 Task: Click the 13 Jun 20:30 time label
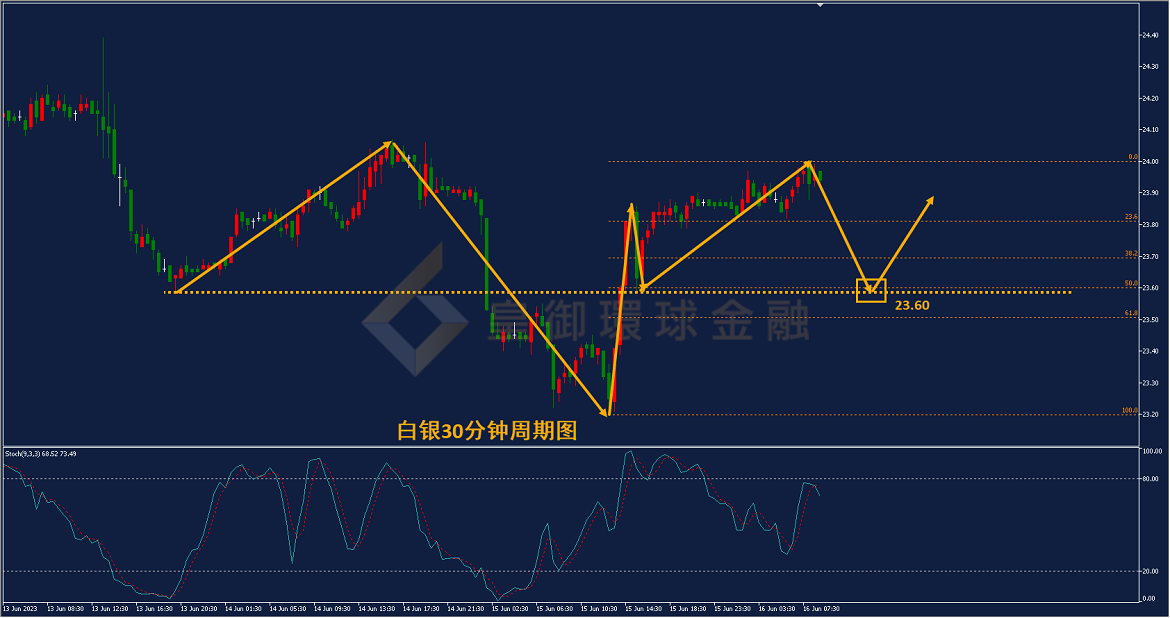click(199, 609)
